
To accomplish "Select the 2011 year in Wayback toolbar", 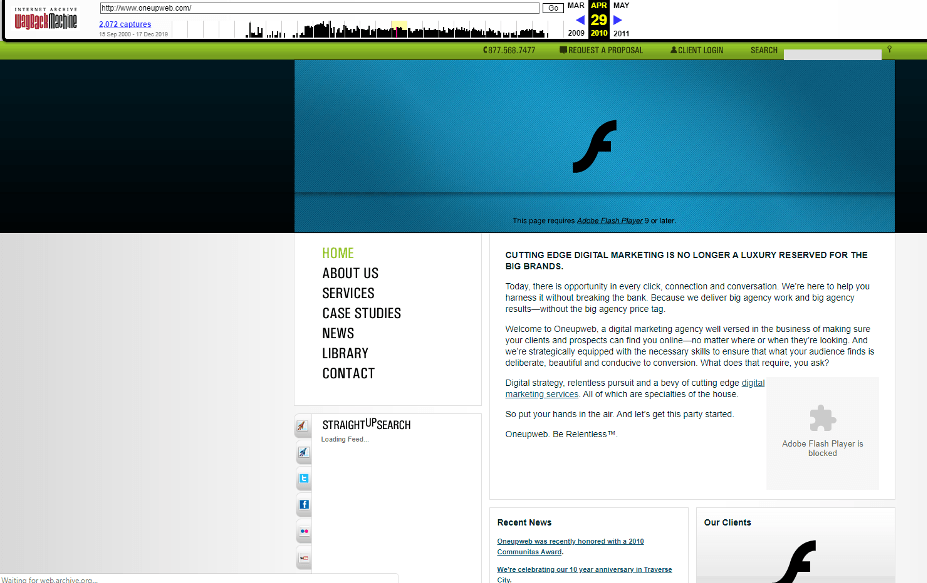I will (621, 33).
